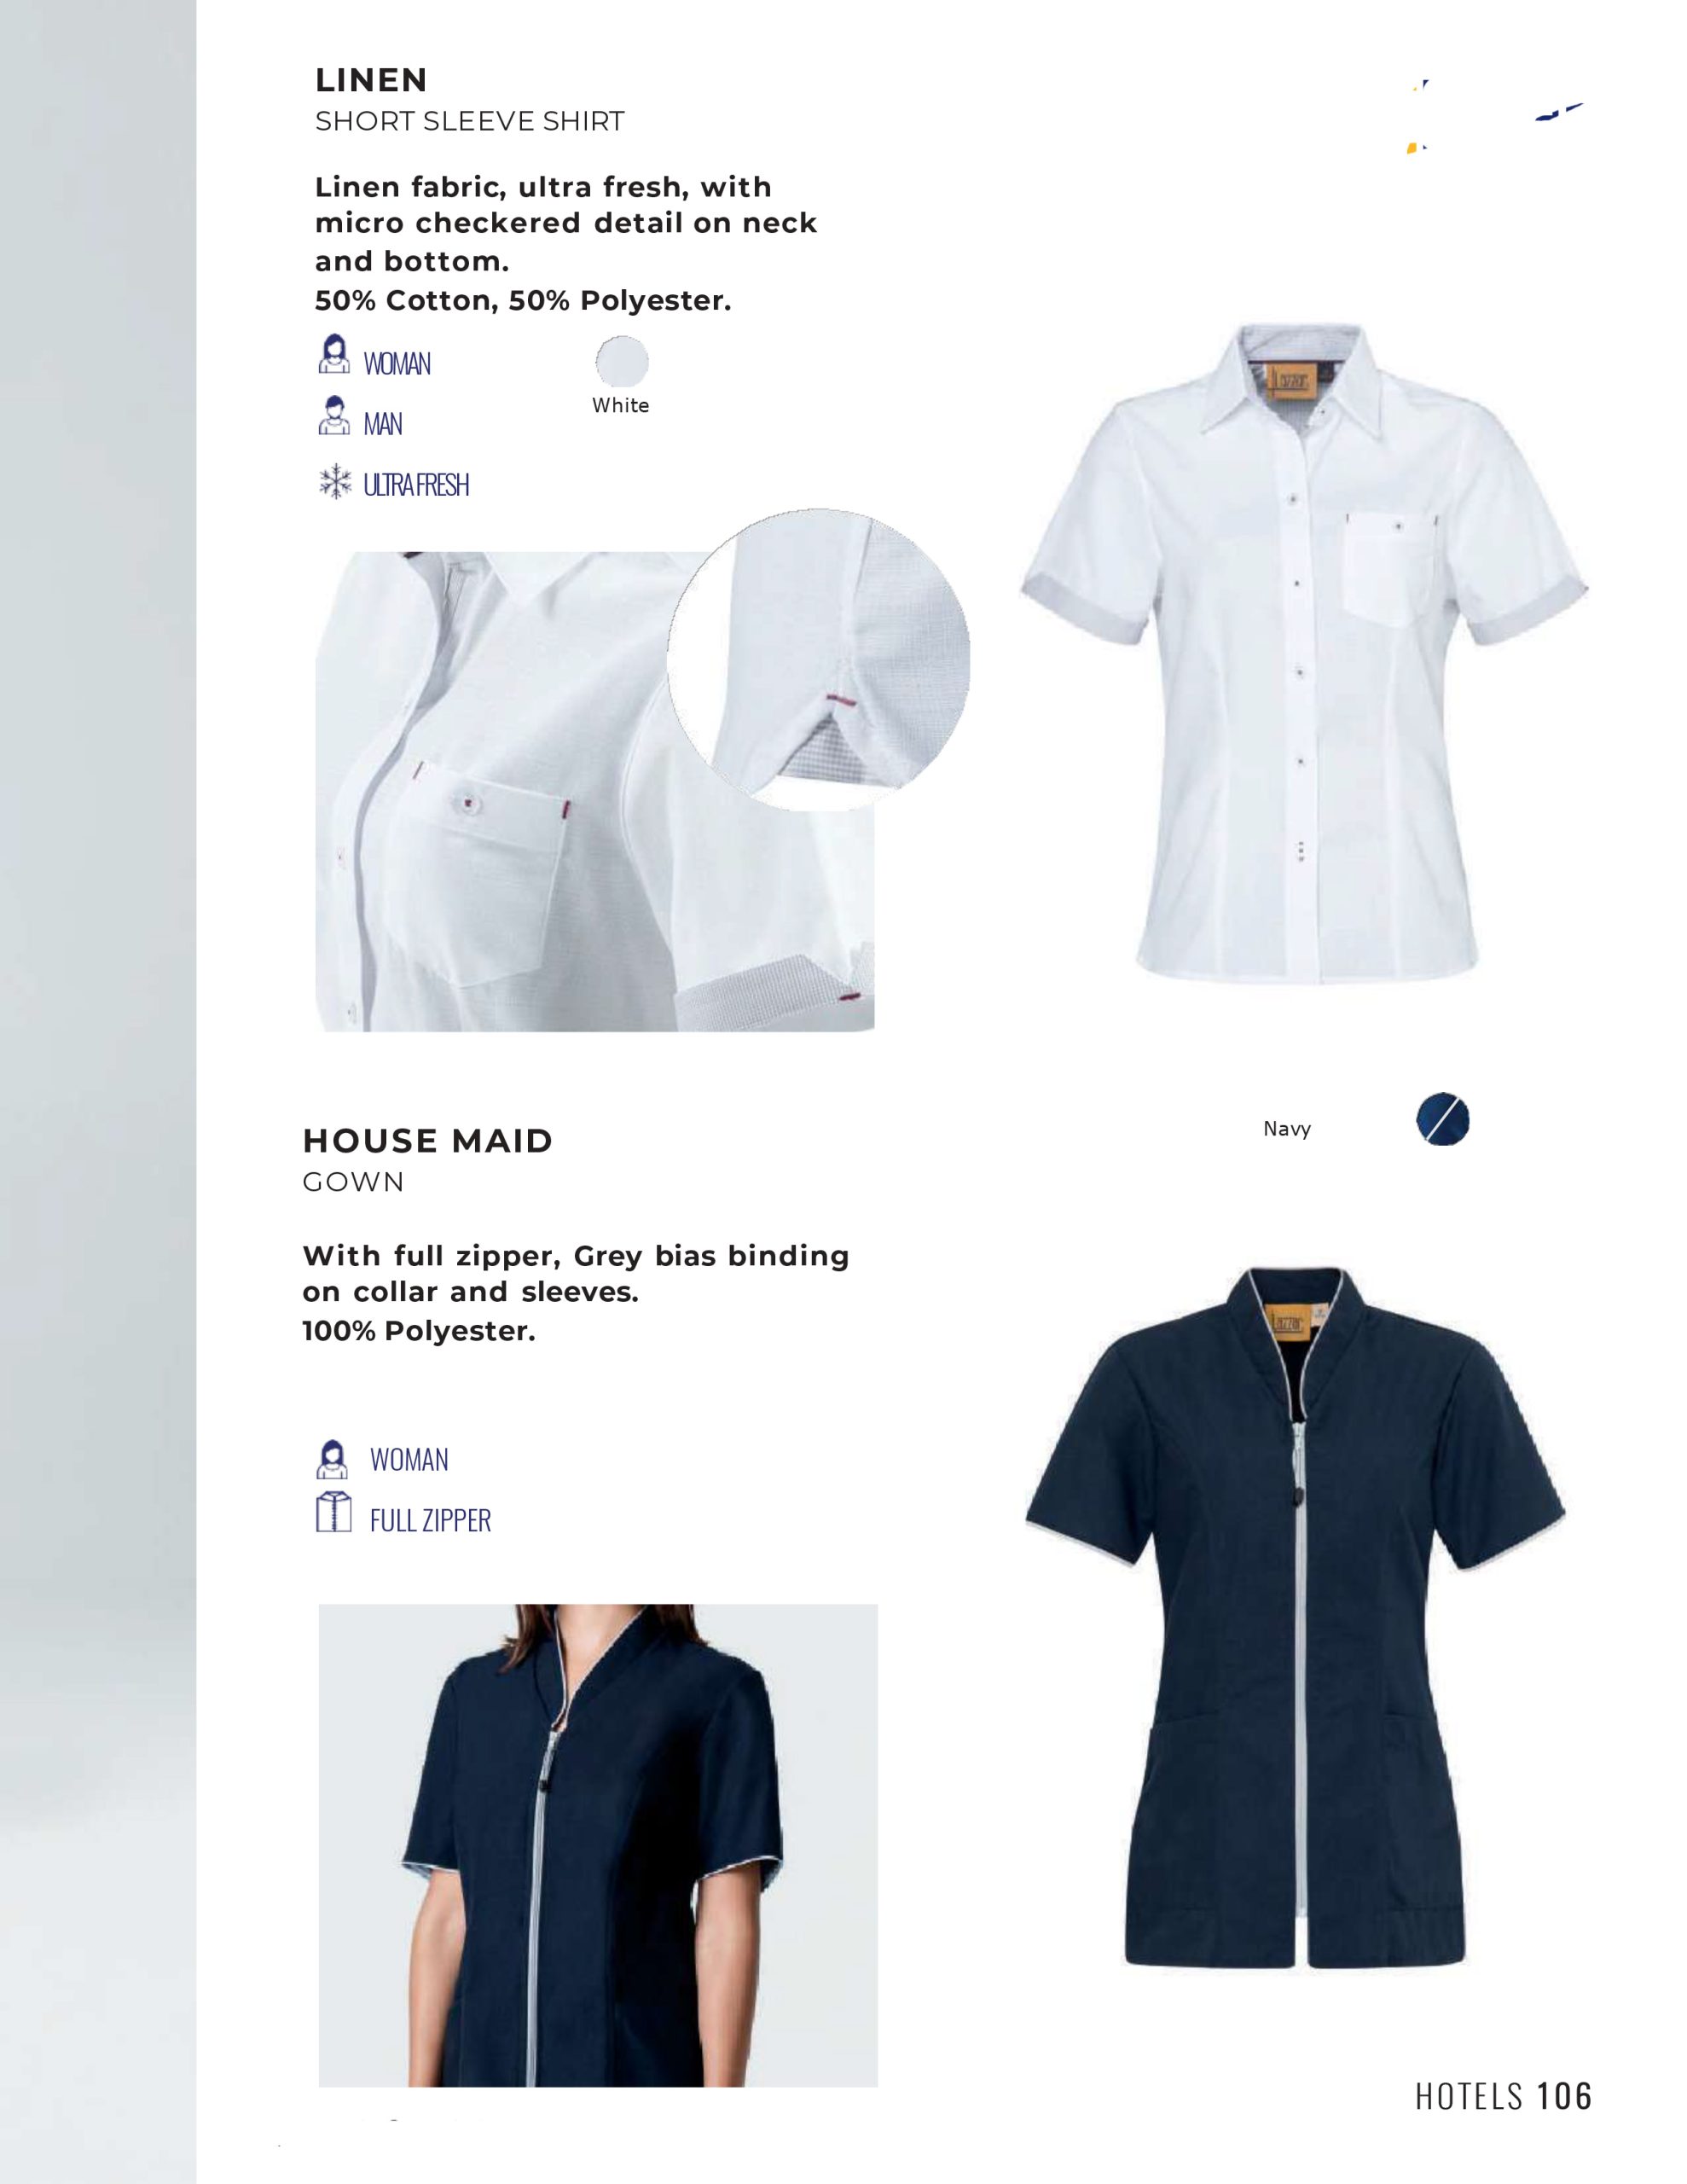The image size is (1687, 2184).
Task: Open the white short sleeve shirt image
Action: [1303, 654]
